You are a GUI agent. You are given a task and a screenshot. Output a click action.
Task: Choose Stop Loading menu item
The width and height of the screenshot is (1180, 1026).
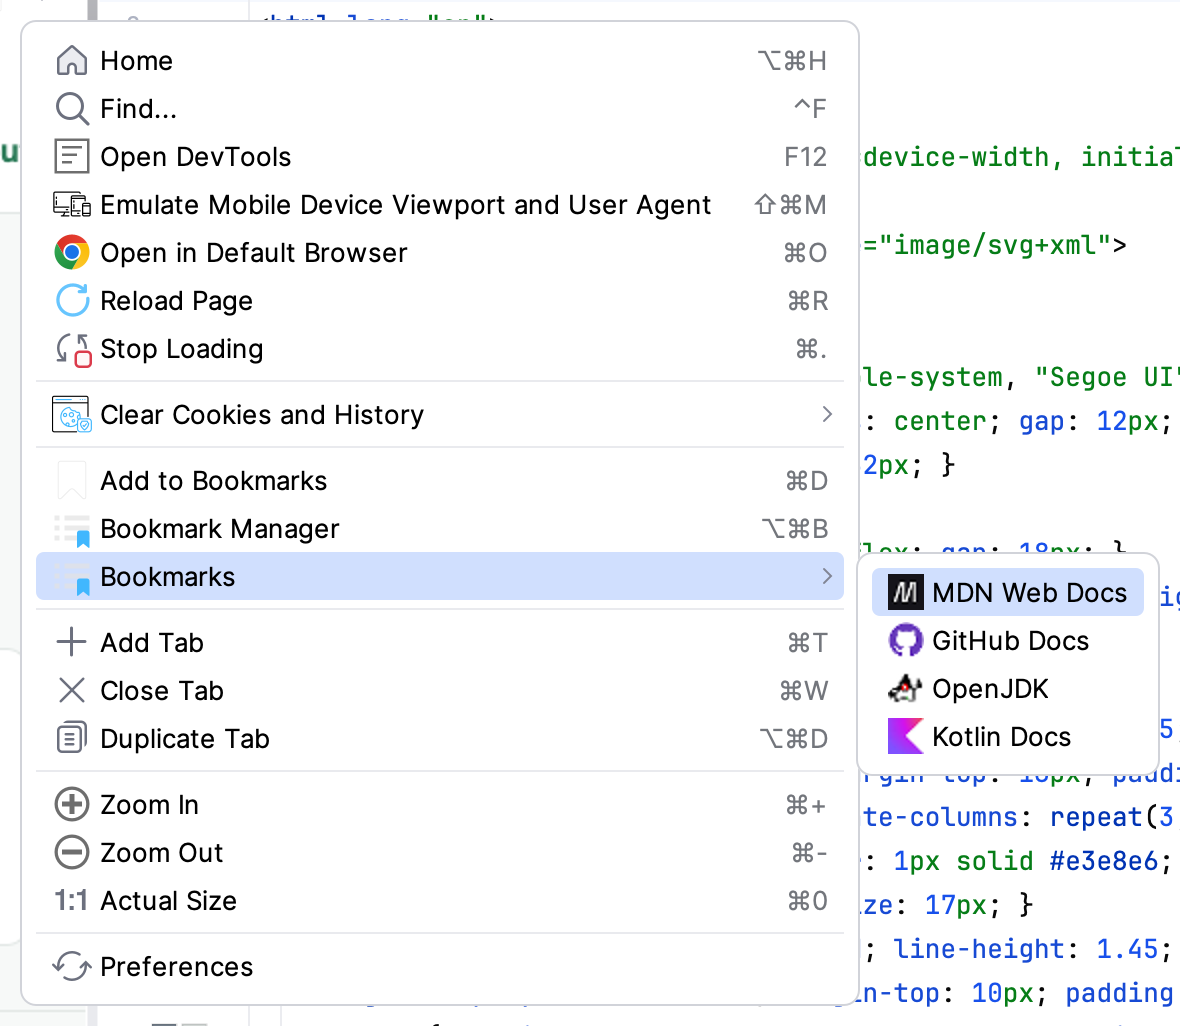coord(440,349)
